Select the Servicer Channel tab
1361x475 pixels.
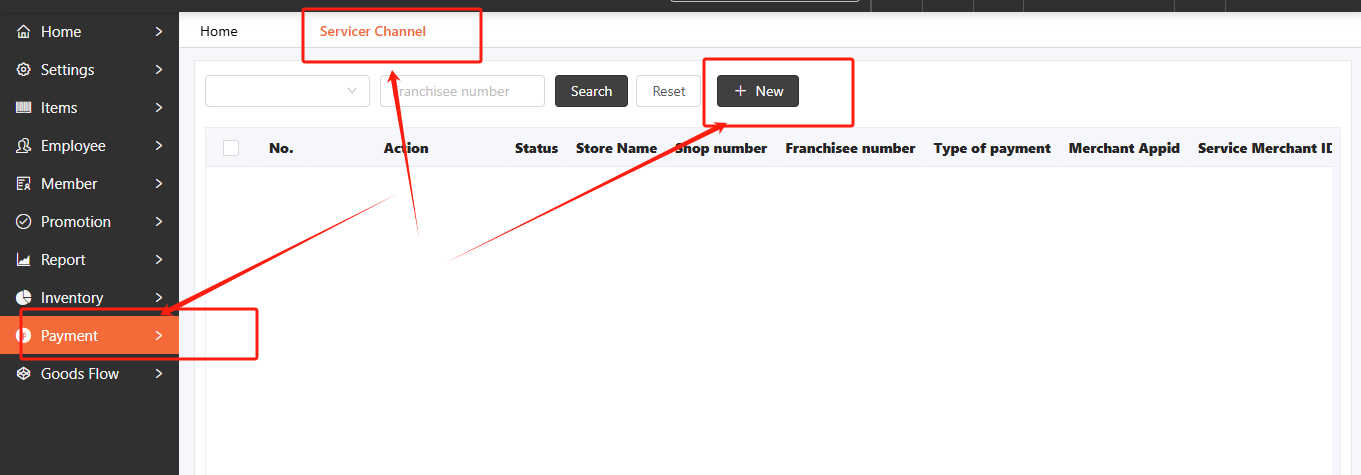(372, 31)
